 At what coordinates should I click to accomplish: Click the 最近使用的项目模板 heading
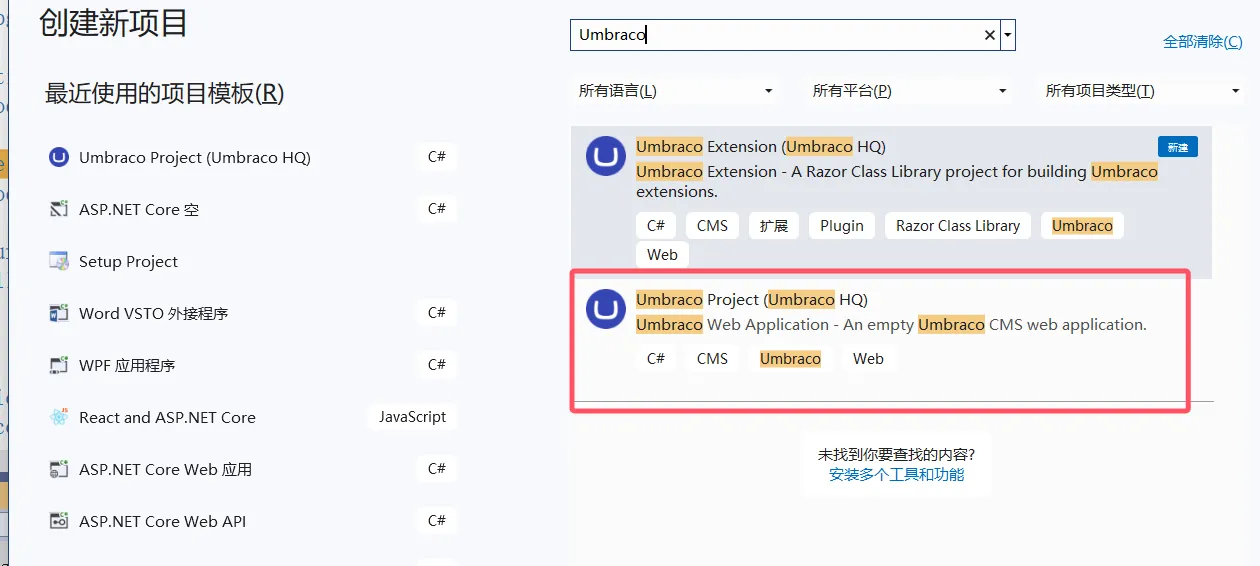tap(165, 94)
